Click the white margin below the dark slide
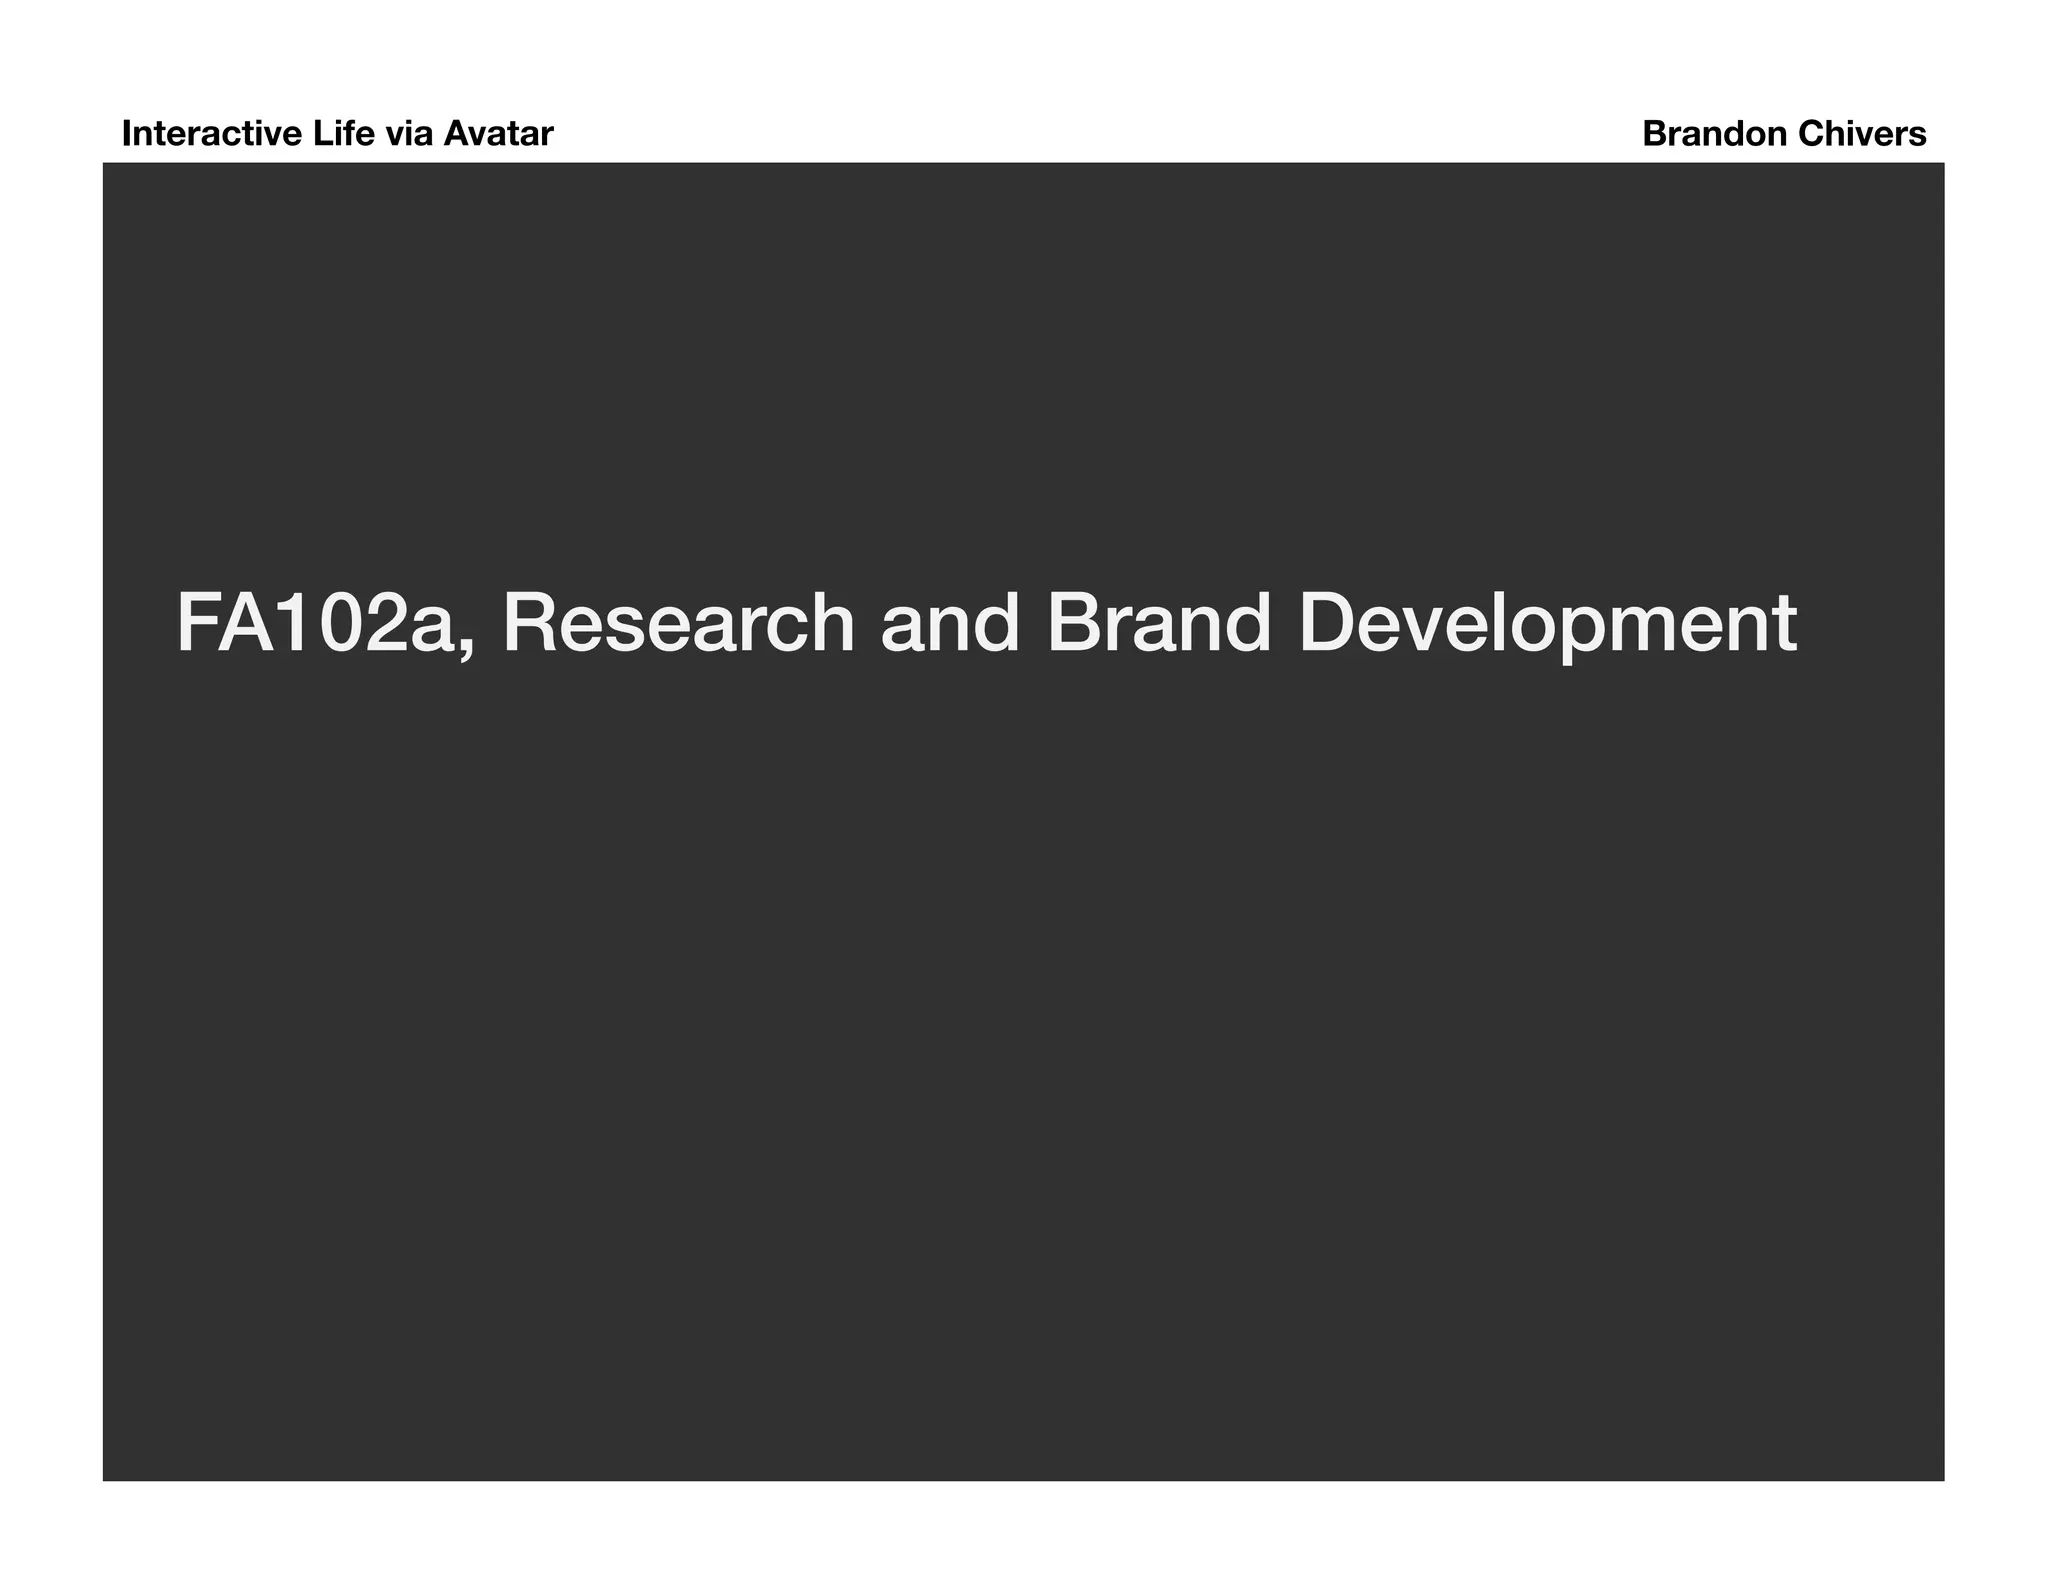 [x=1023, y=1532]
